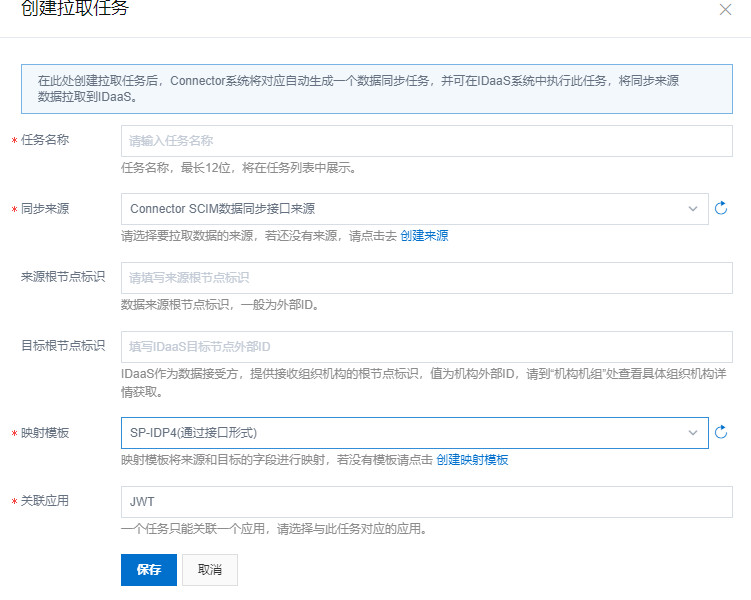This screenshot has height=600, width=751.
Task: Click the 来源根节点标识 input field
Action: point(426,278)
